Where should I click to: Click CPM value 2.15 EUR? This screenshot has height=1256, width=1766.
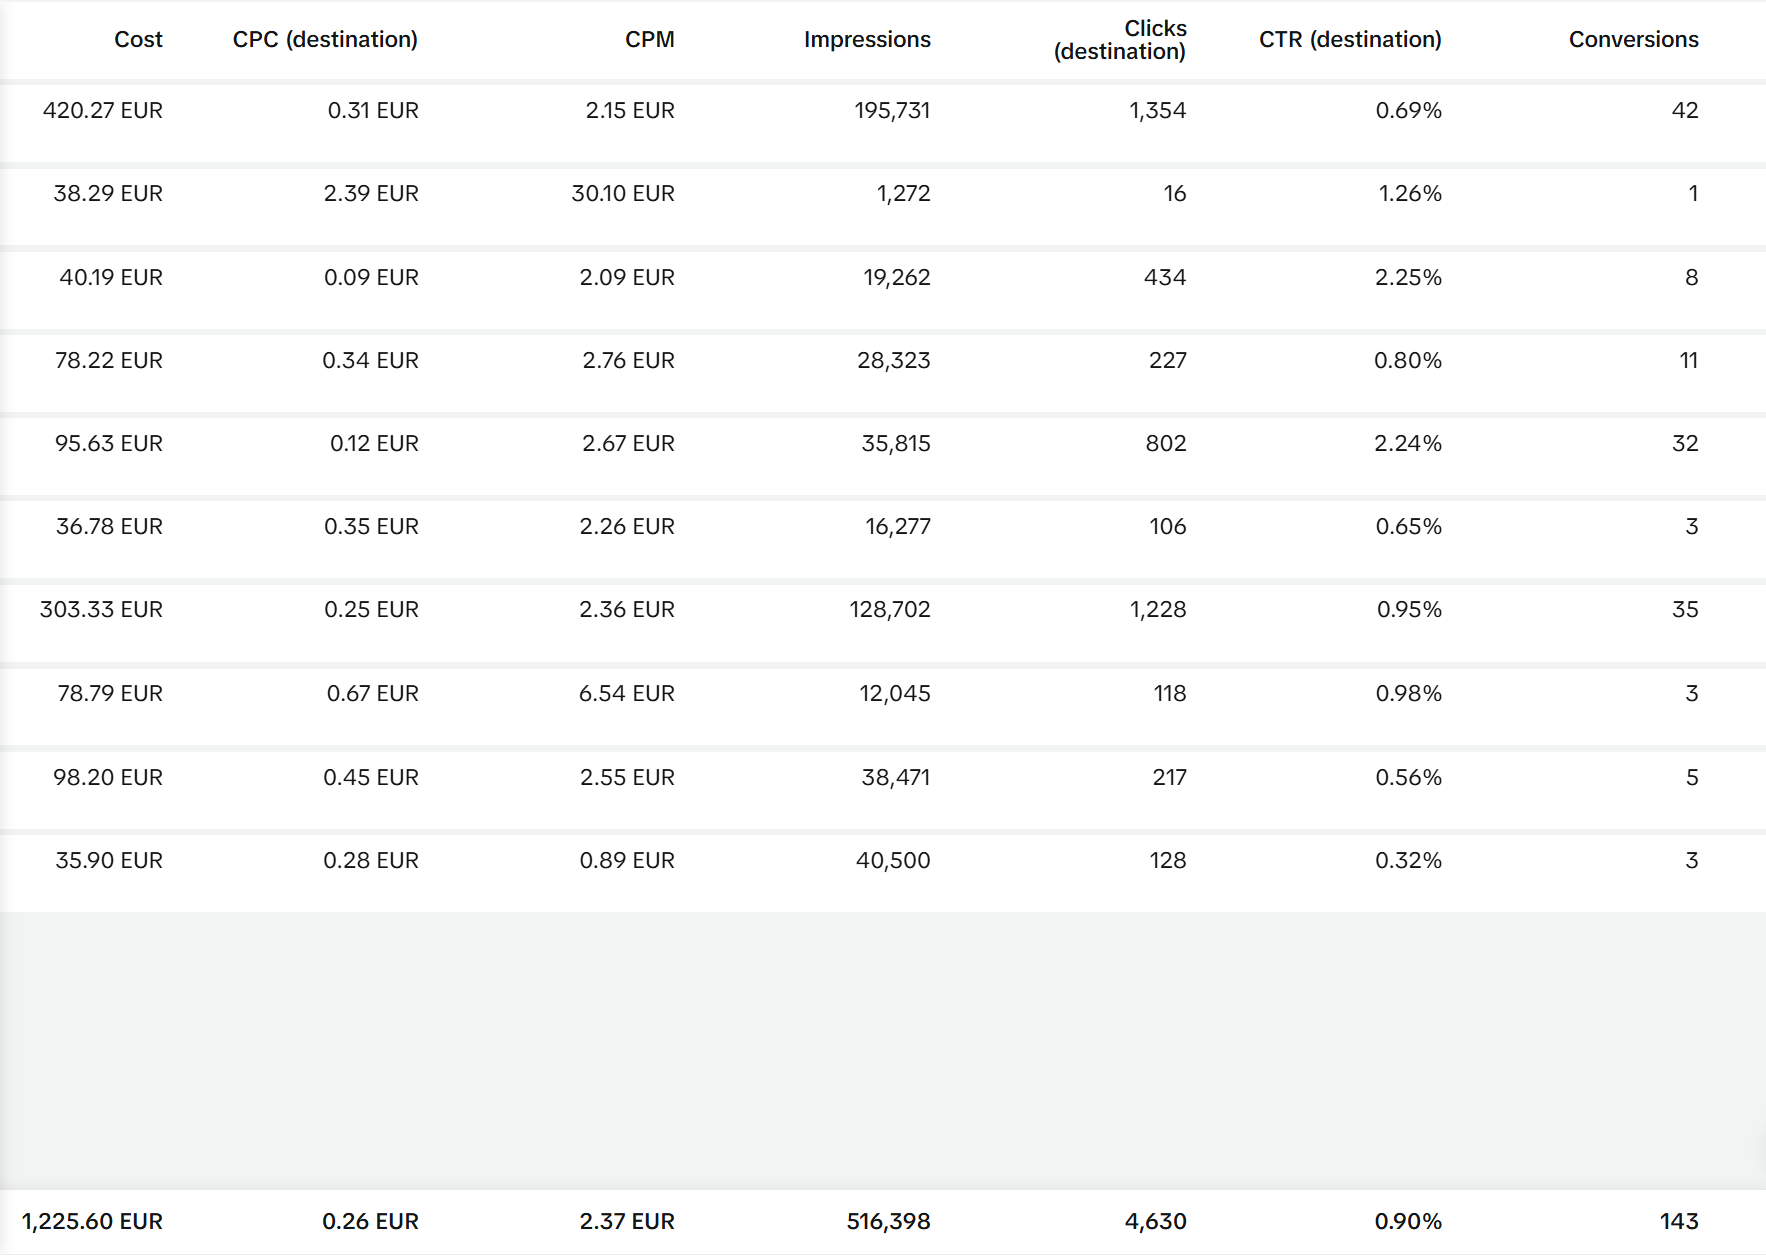pos(630,111)
